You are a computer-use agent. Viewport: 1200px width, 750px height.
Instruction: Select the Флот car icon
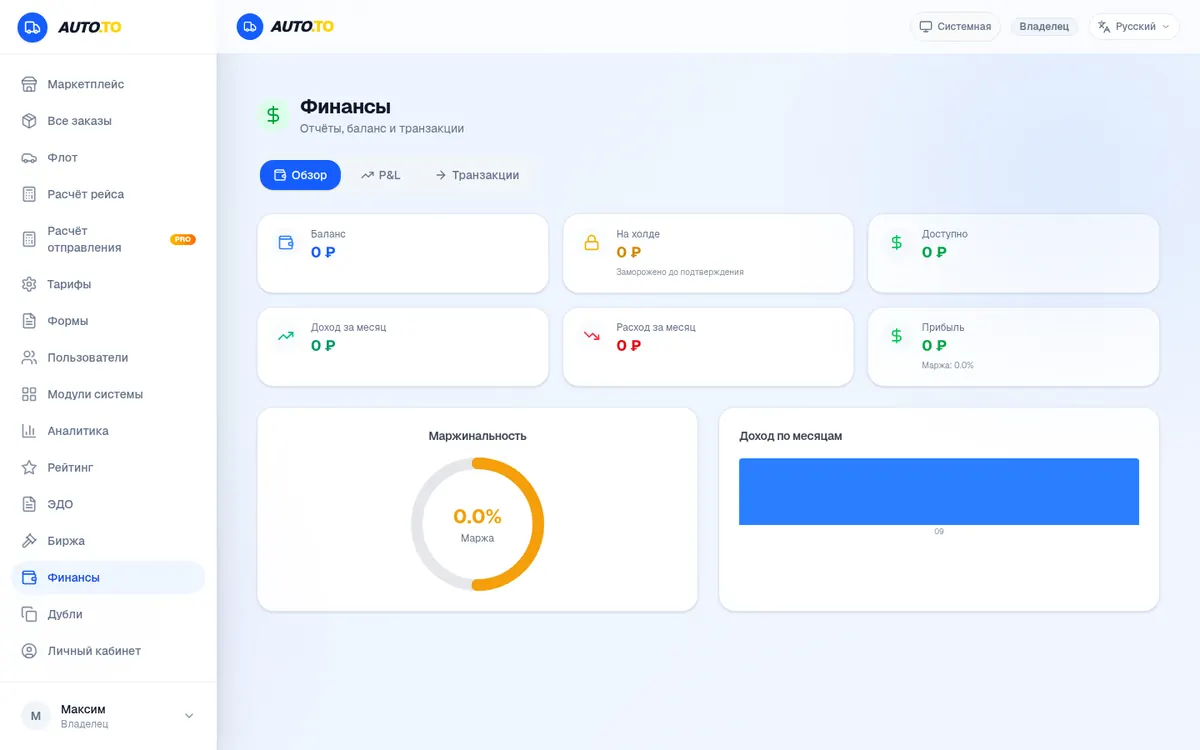click(x=29, y=158)
